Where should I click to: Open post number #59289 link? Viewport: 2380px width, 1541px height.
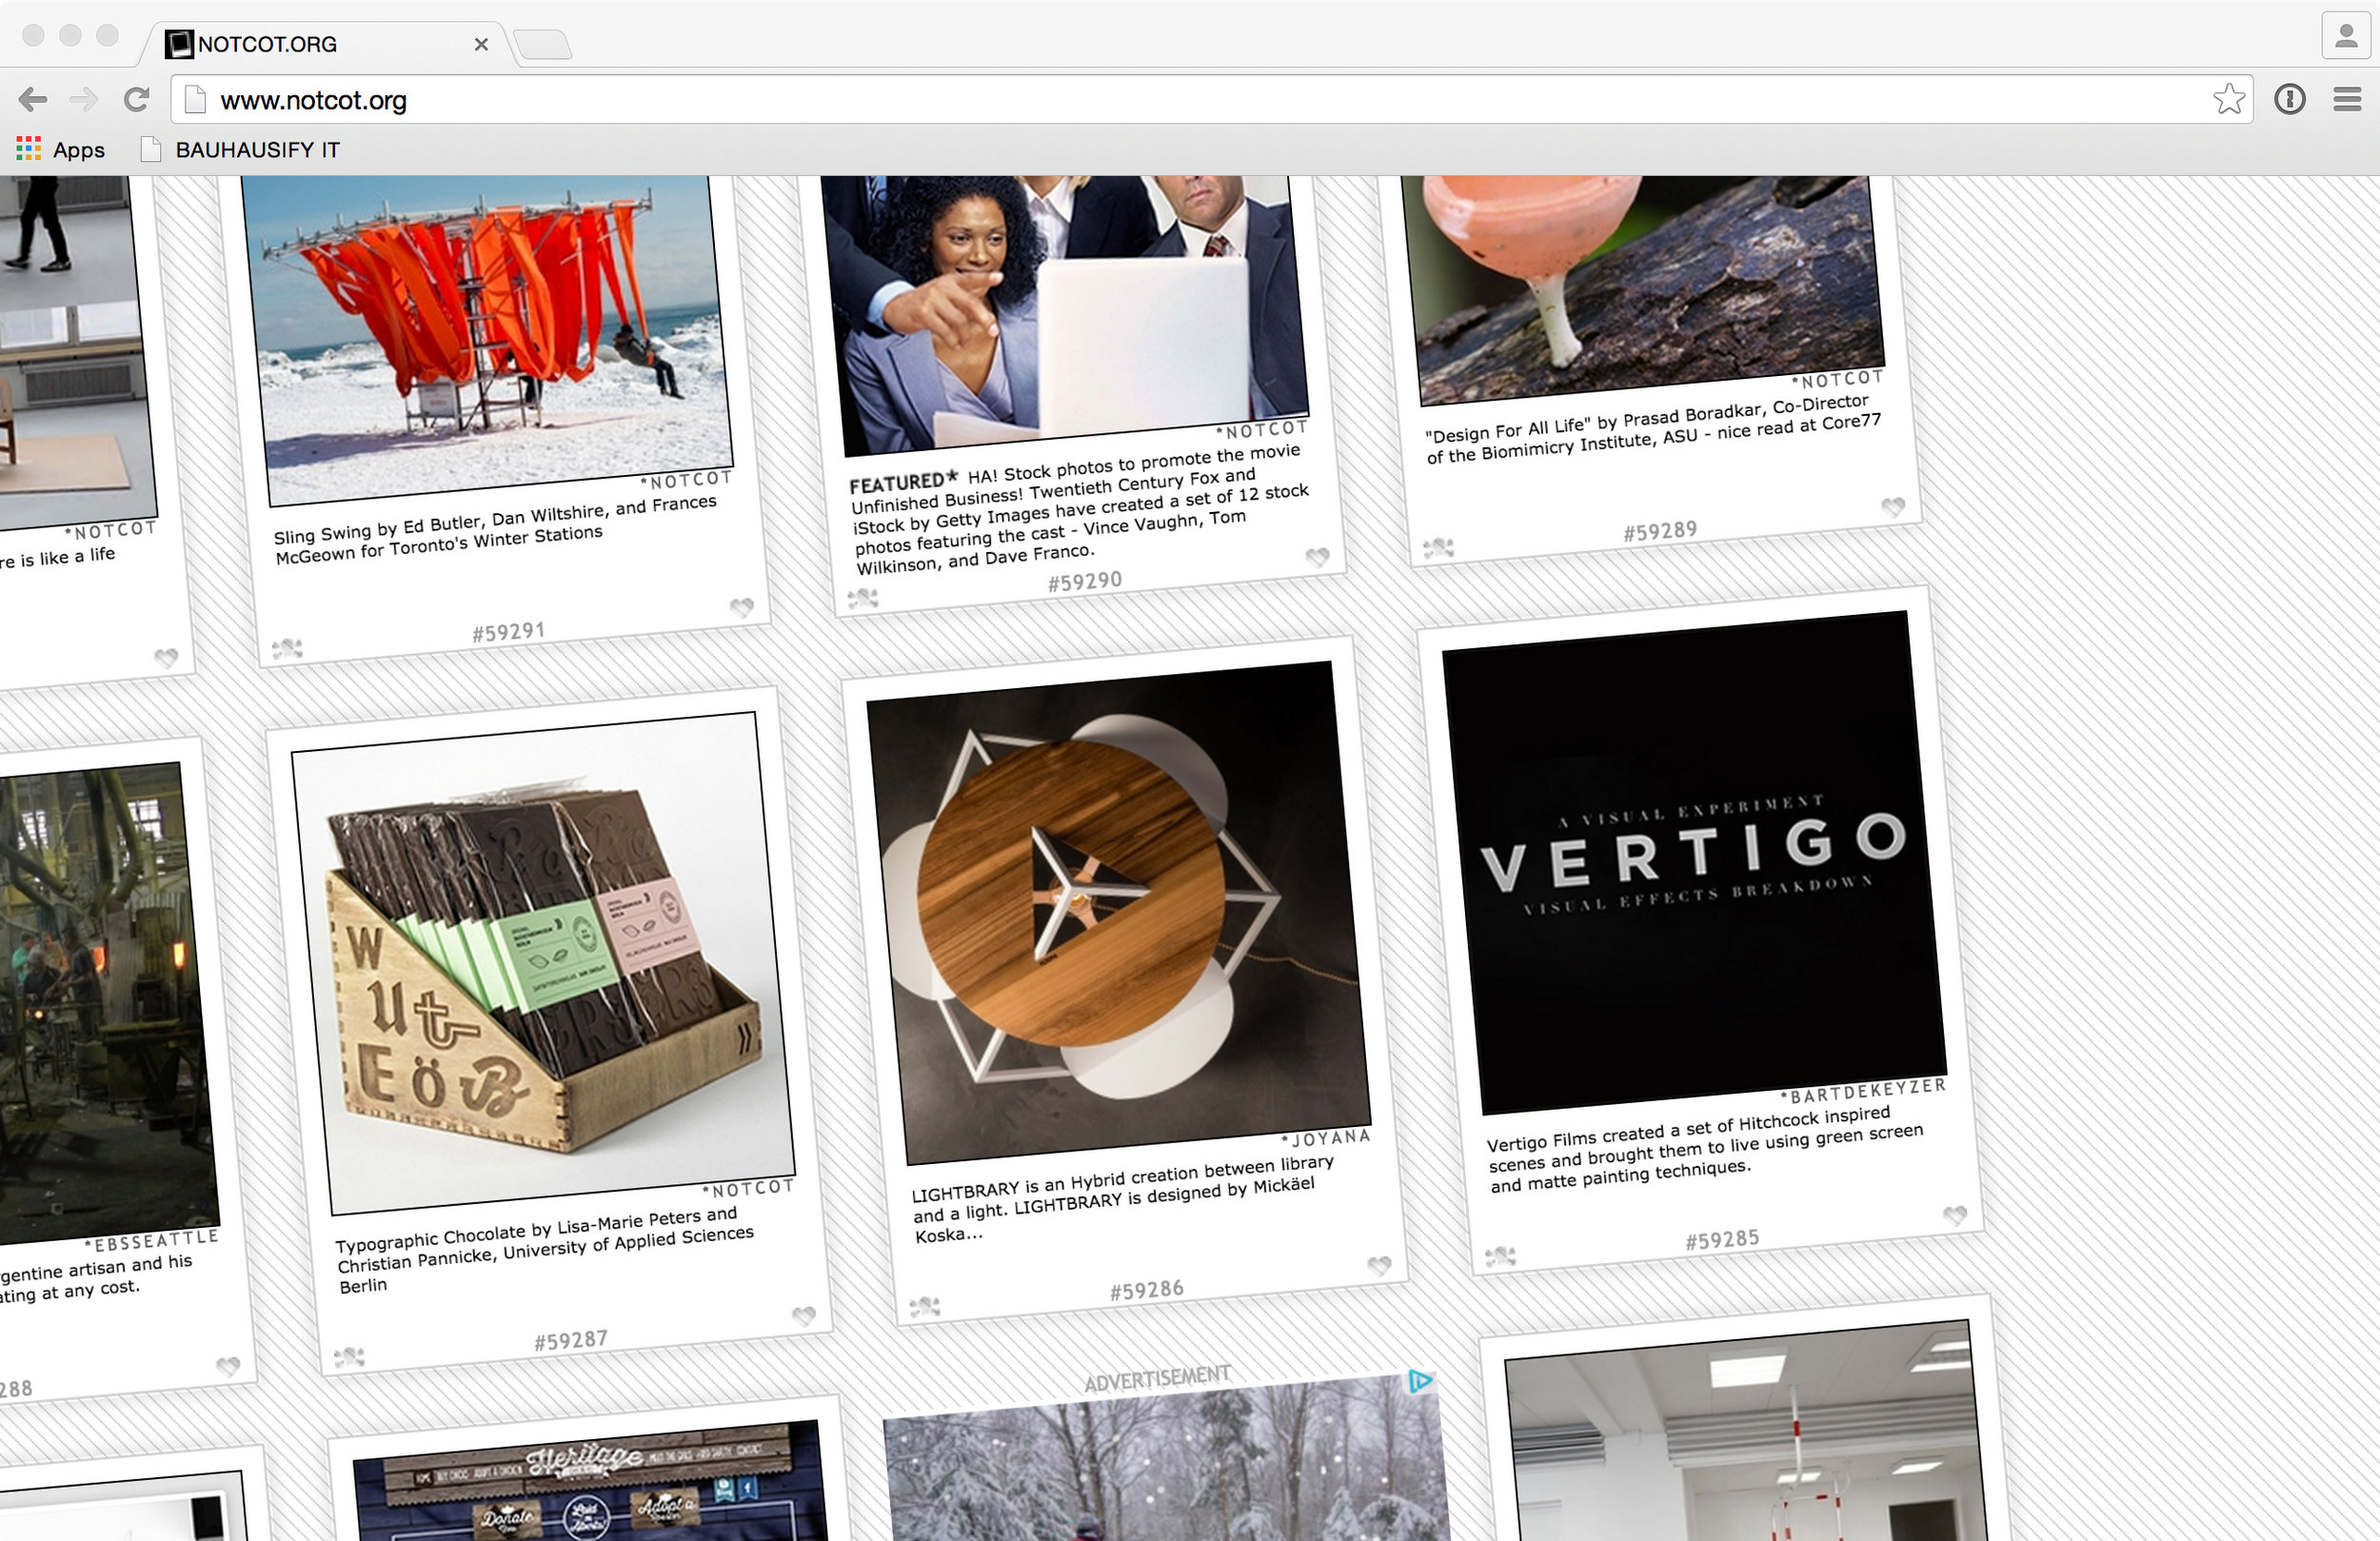click(1660, 531)
